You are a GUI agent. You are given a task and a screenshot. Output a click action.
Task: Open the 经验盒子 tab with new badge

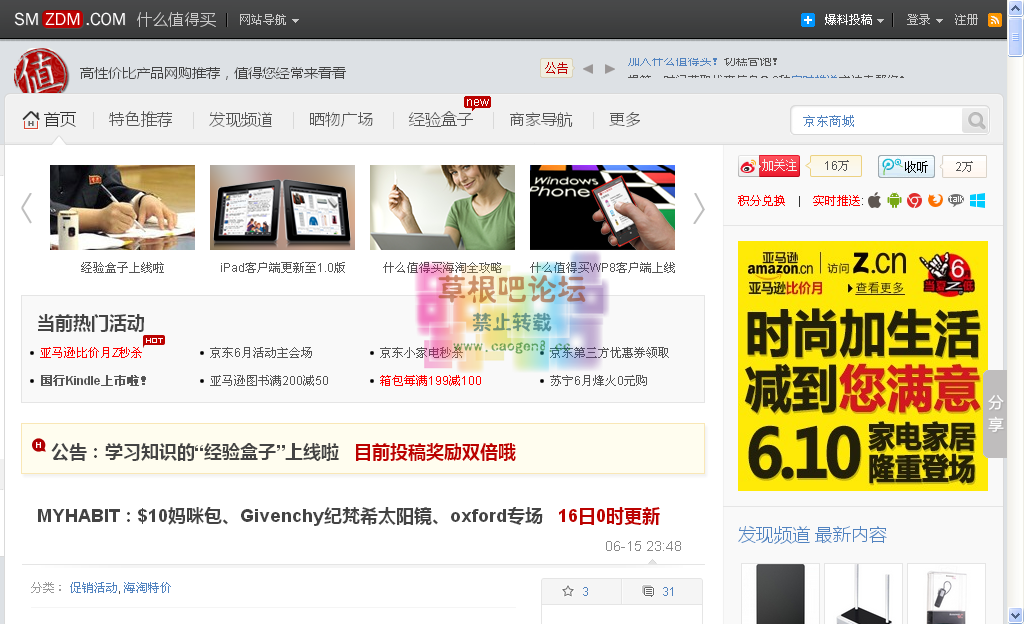click(440, 119)
